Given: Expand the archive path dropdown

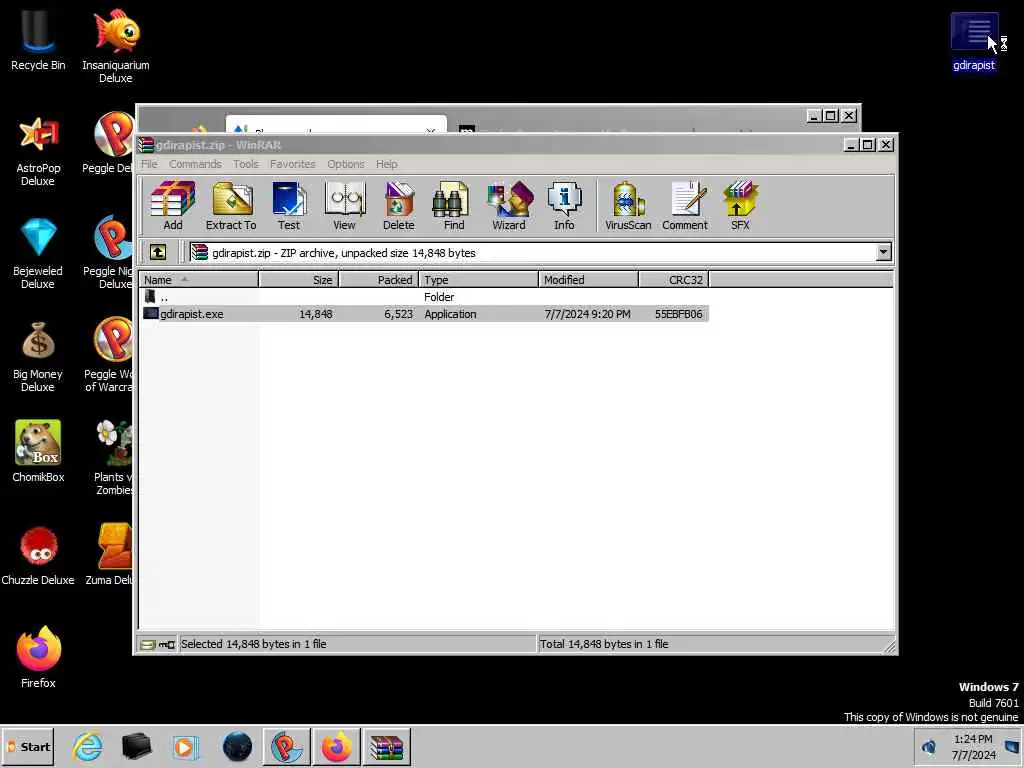Looking at the screenshot, I should (884, 252).
